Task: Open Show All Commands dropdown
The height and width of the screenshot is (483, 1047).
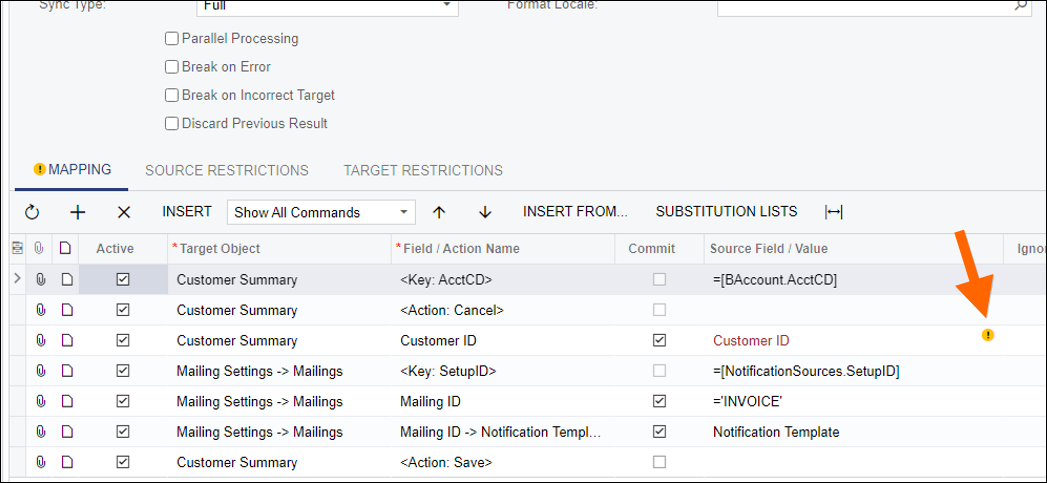Action: (x=321, y=212)
